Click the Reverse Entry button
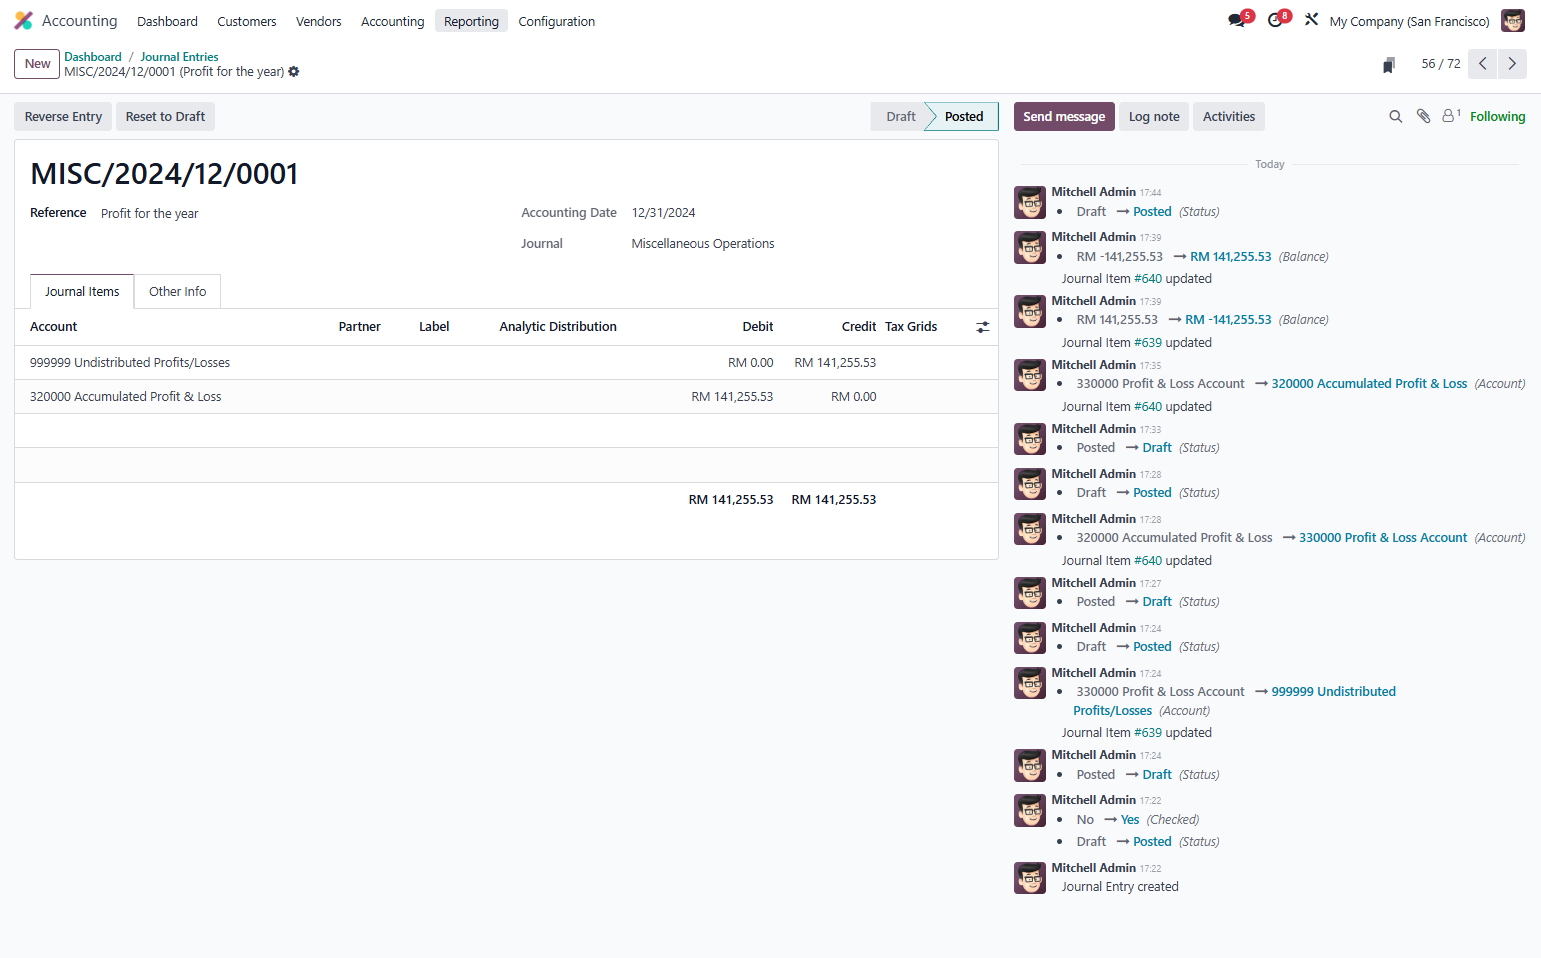 point(63,117)
